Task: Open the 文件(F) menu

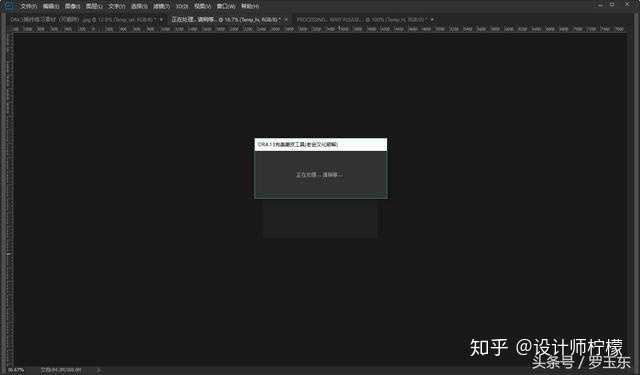Action: pos(29,7)
